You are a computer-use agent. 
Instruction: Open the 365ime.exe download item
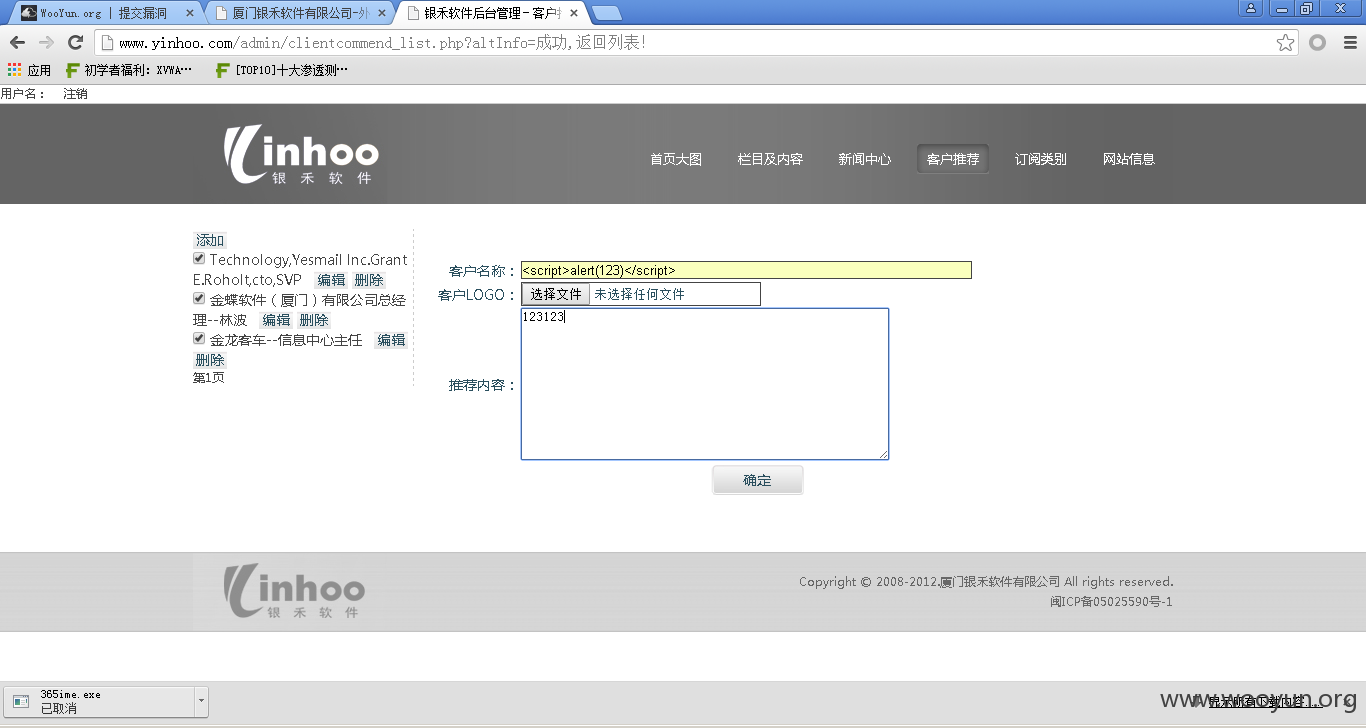100,701
